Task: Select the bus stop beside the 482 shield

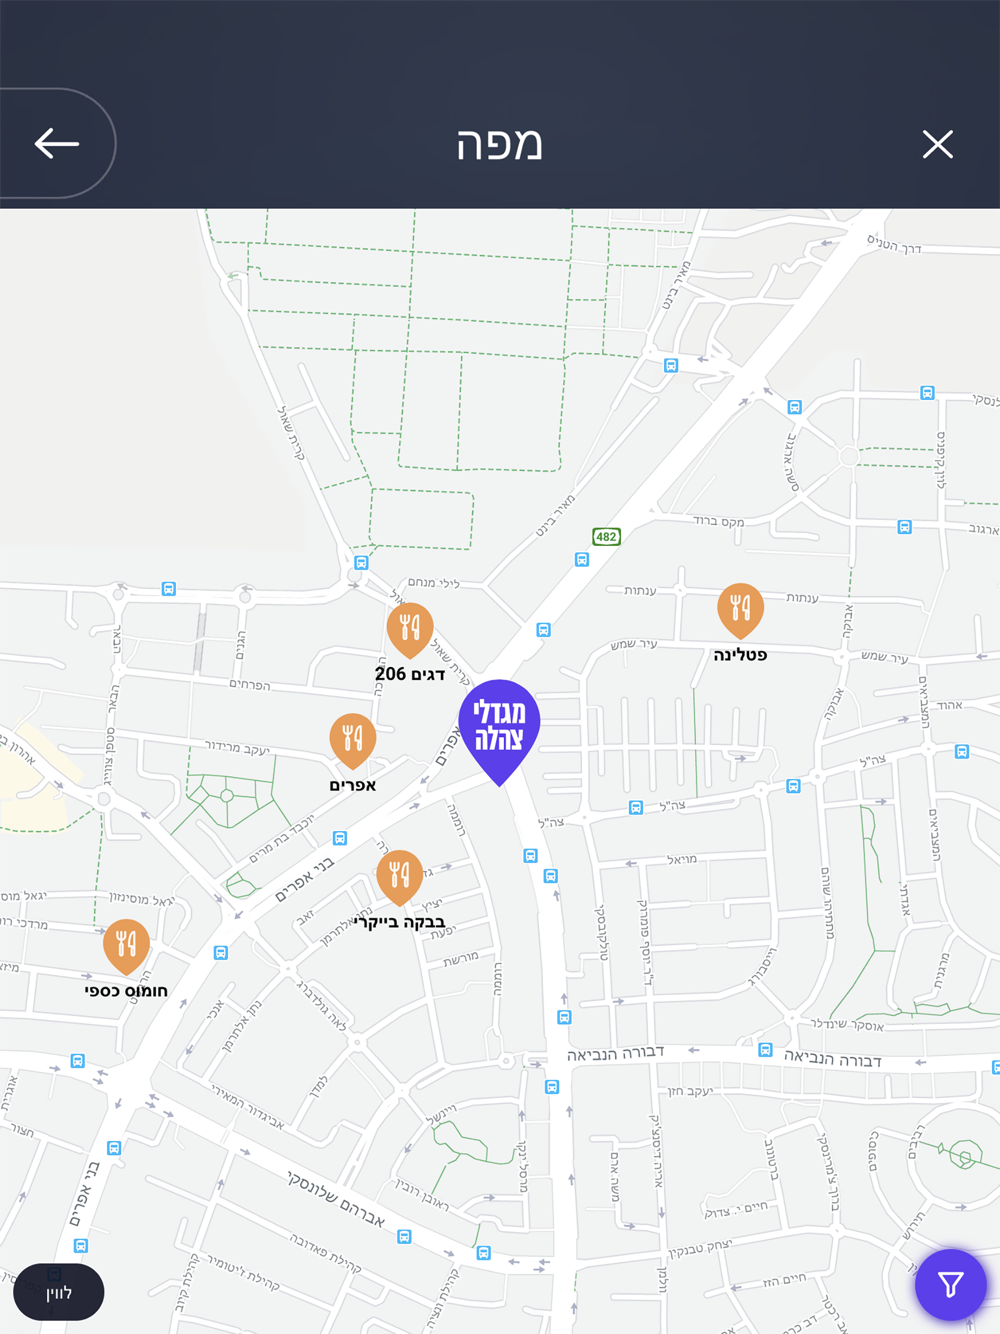Action: [x=582, y=560]
